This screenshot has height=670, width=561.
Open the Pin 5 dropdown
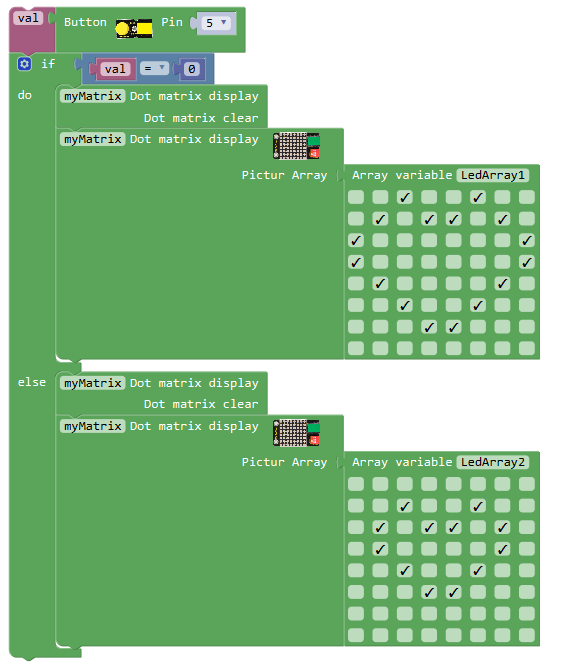(x=216, y=23)
